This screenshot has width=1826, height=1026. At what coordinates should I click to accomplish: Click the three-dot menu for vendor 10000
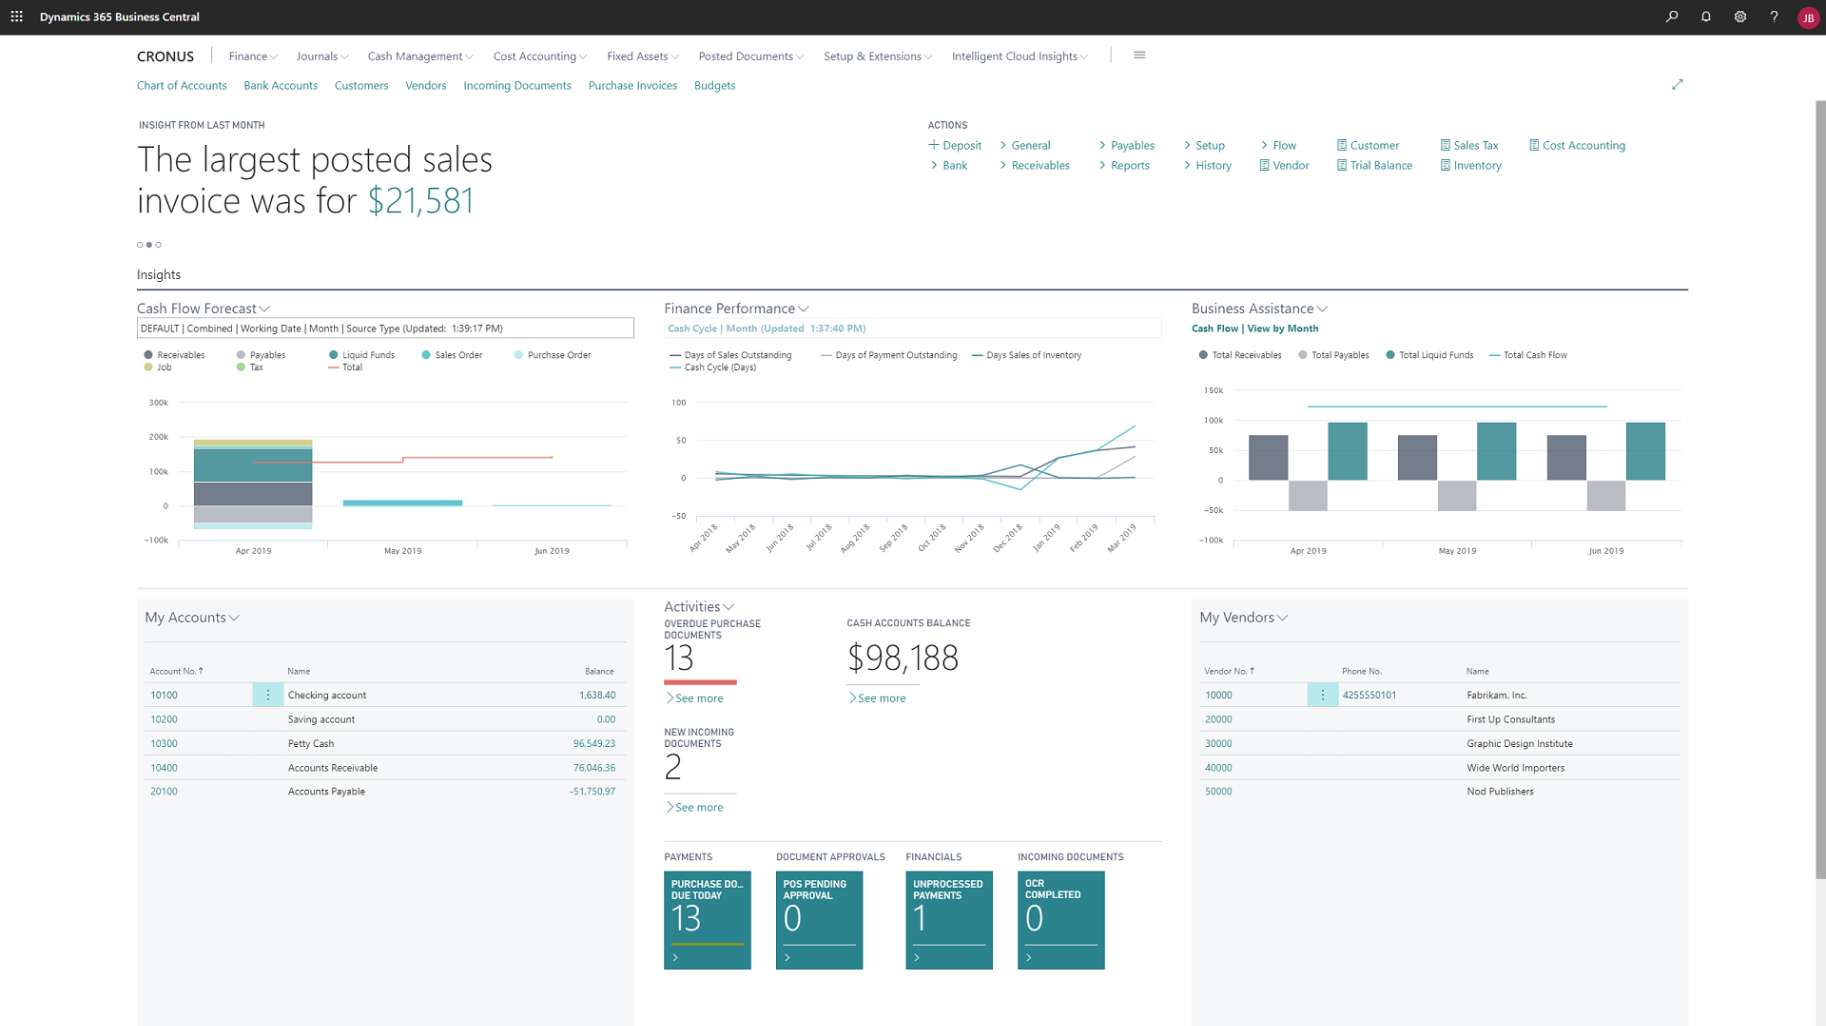(1322, 695)
